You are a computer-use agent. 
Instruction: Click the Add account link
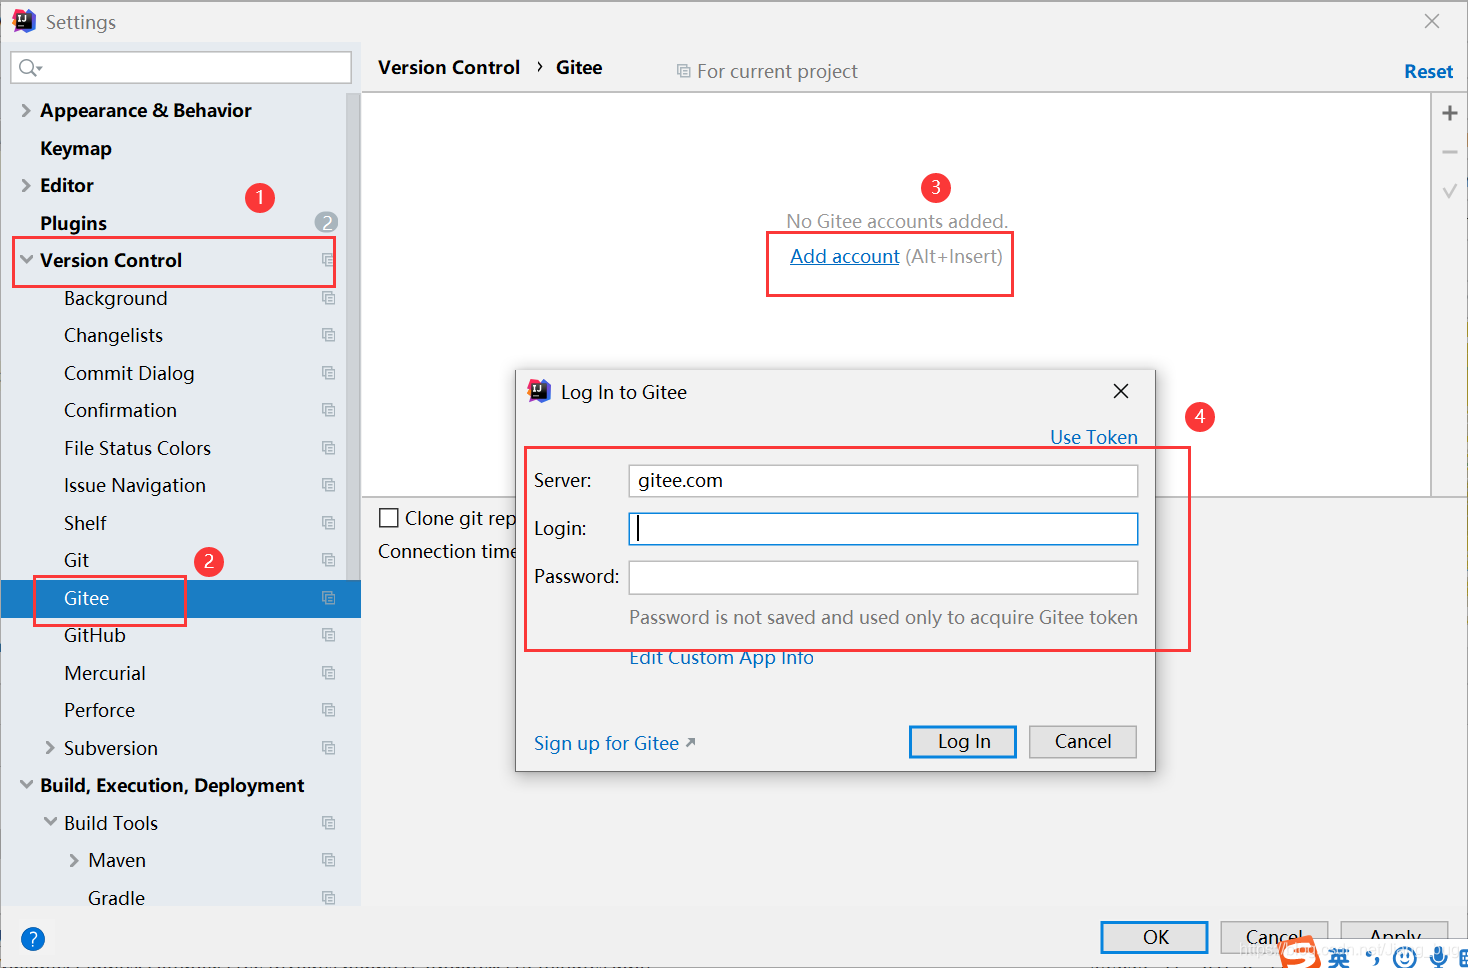pyautogui.click(x=845, y=256)
